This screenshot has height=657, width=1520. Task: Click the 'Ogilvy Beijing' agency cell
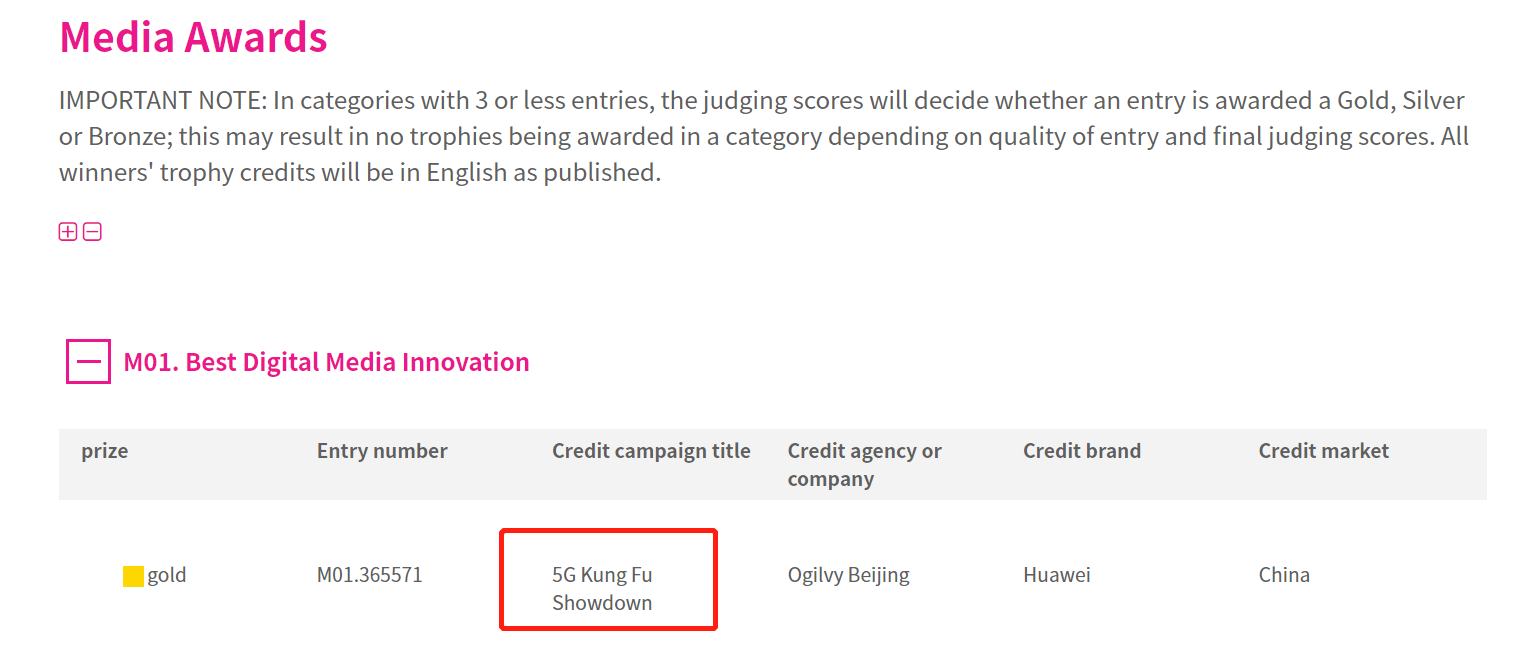coord(848,575)
